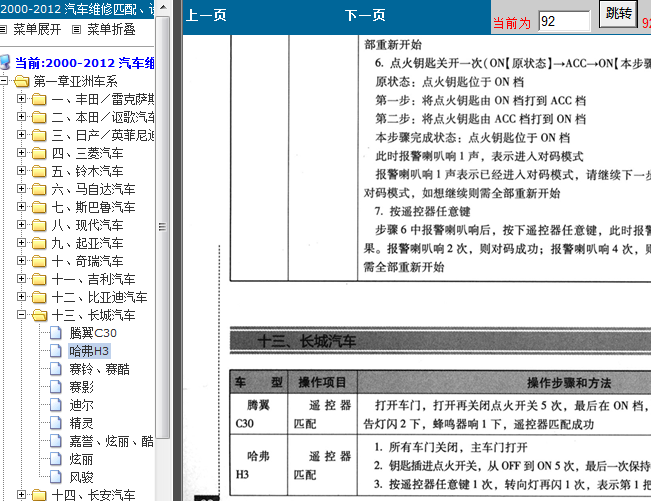
Task: Click the folder icon of 七、斯巴鲁汽车
Action: coord(39,207)
